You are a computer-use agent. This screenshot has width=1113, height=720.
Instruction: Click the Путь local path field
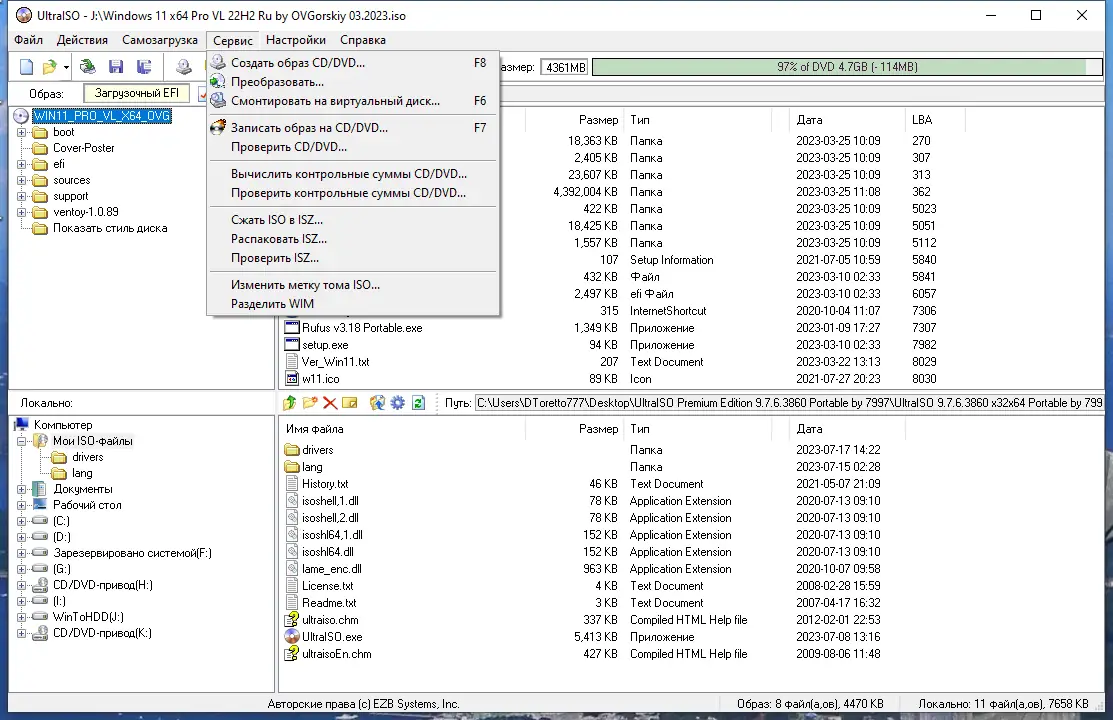[789, 403]
